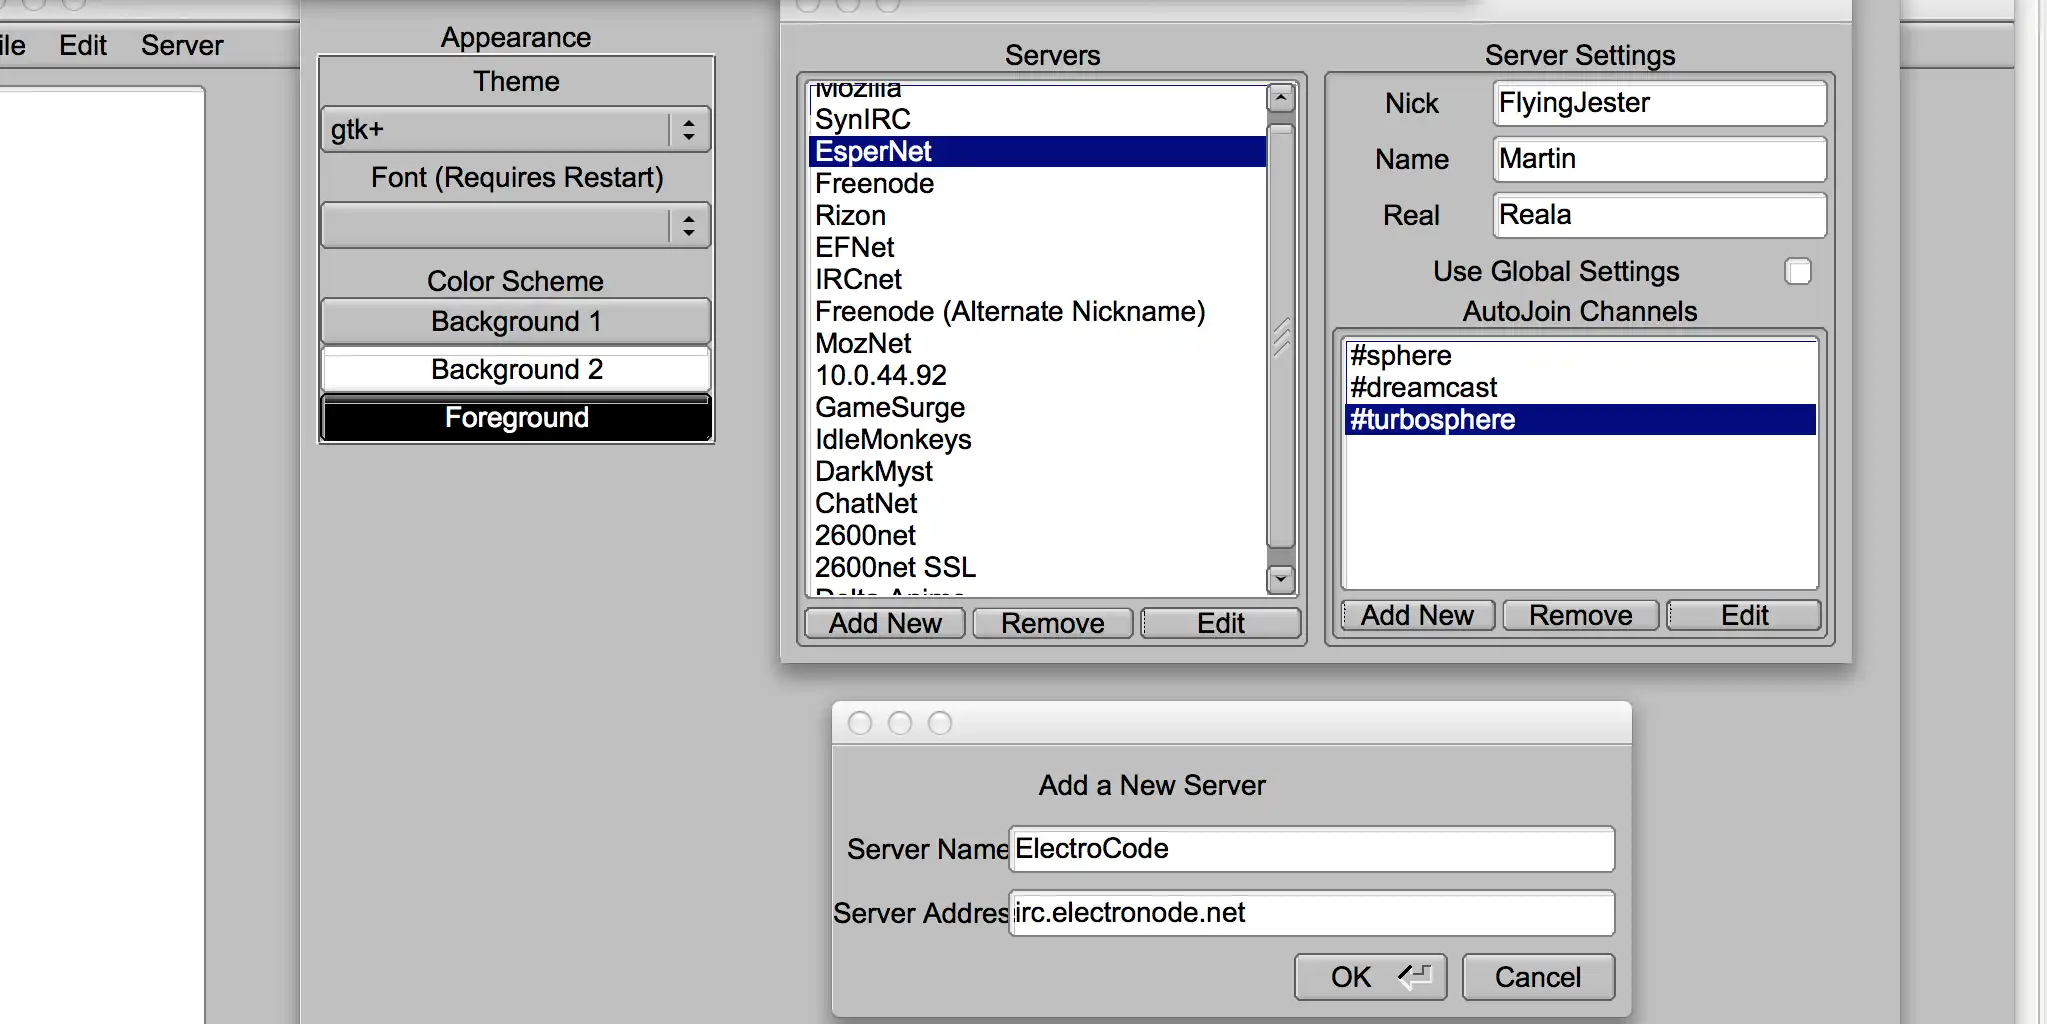Close the Add a New Server dialog window
This screenshot has width=2047, height=1024.
click(x=860, y=723)
